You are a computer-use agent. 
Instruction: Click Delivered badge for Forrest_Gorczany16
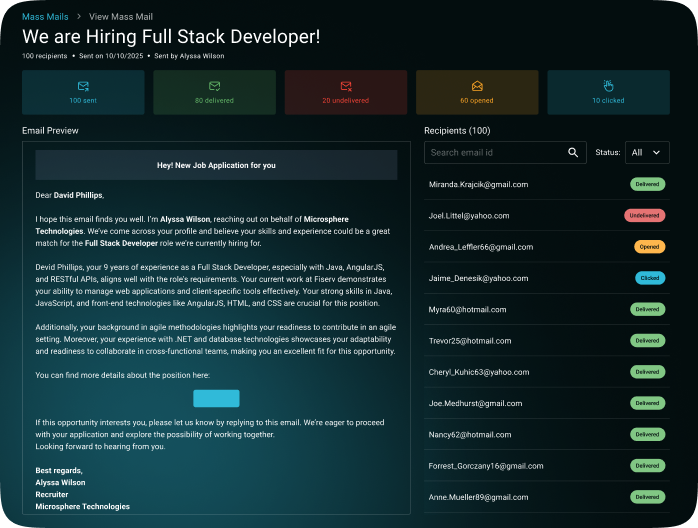648,466
